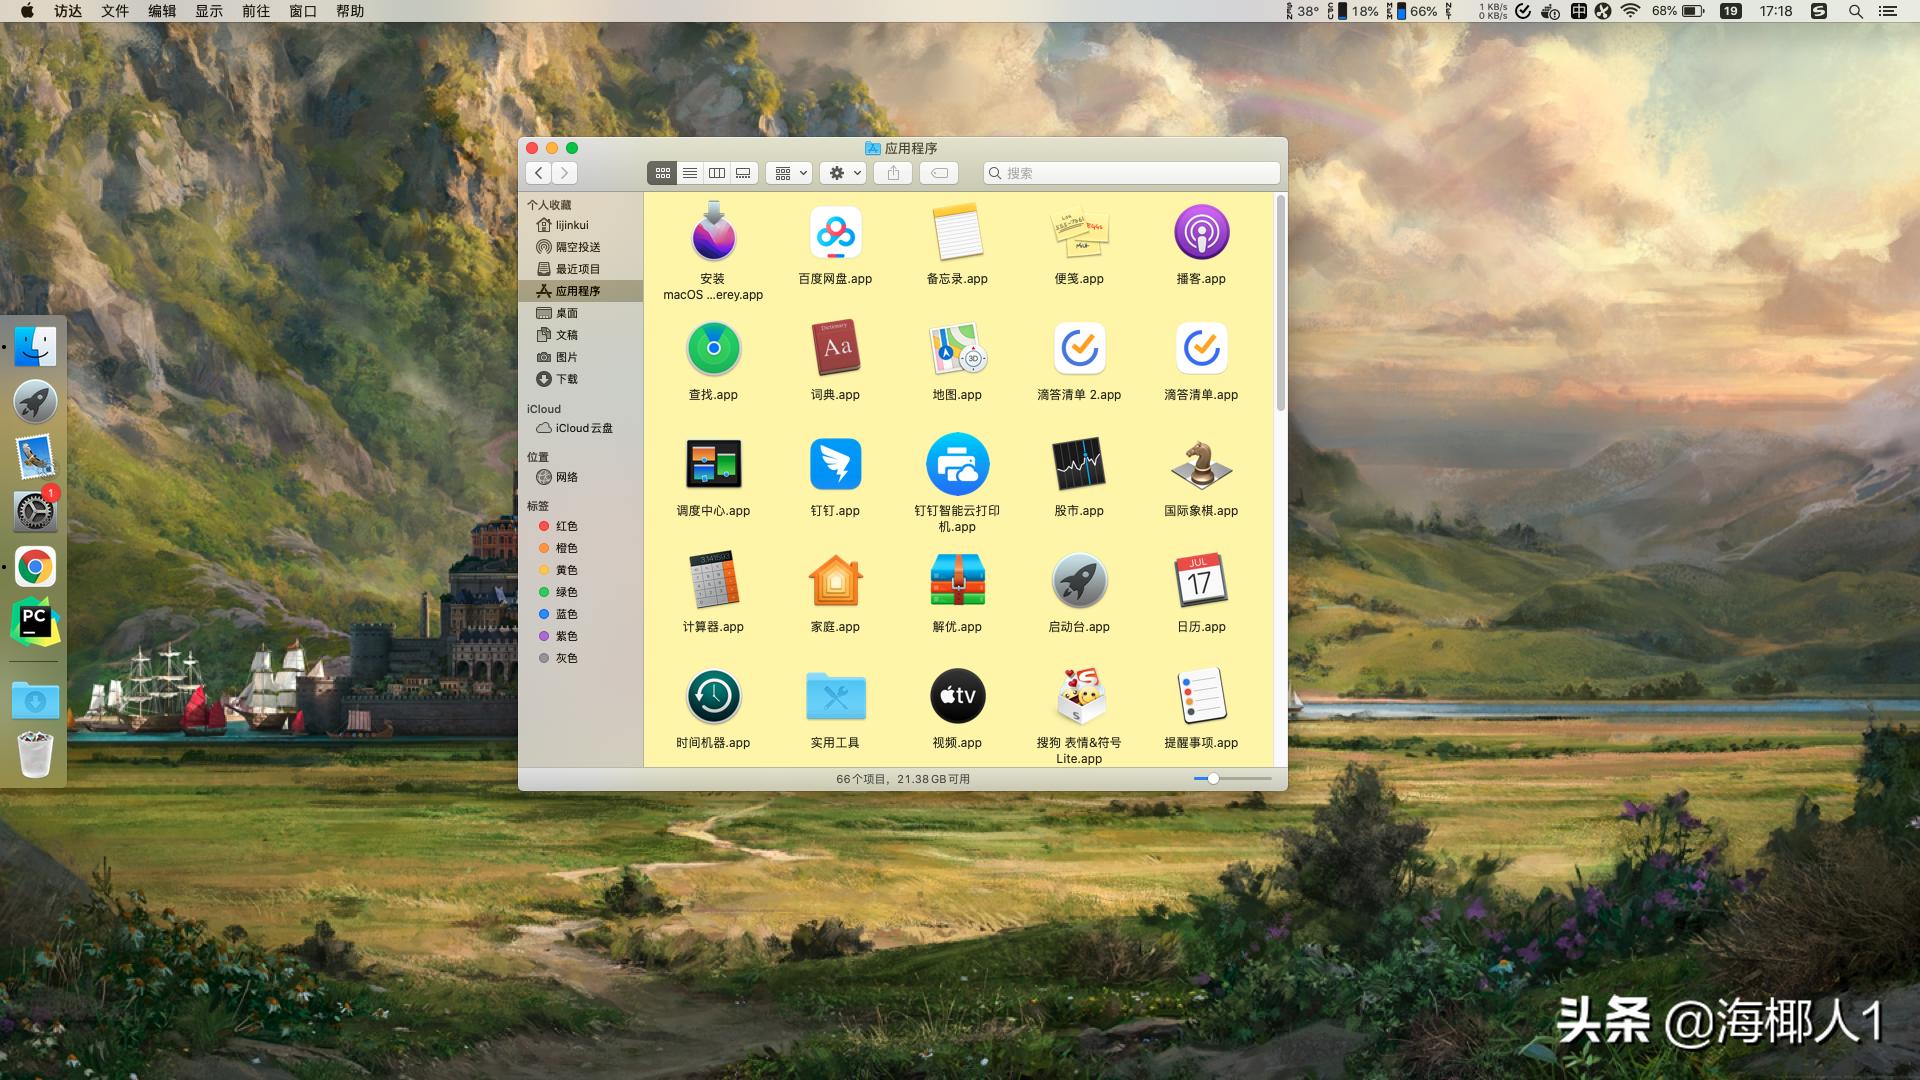Image resolution: width=1920 pixels, height=1080 pixels.
Task: Open 百度网盘.app from Applications
Action: pos(836,232)
